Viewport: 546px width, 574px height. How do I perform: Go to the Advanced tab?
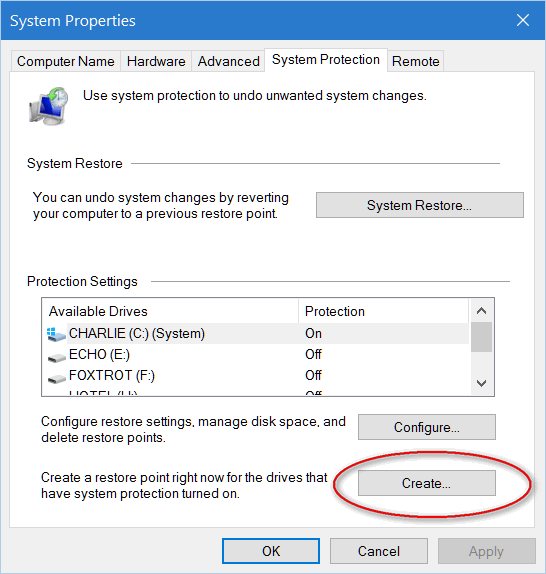point(228,61)
